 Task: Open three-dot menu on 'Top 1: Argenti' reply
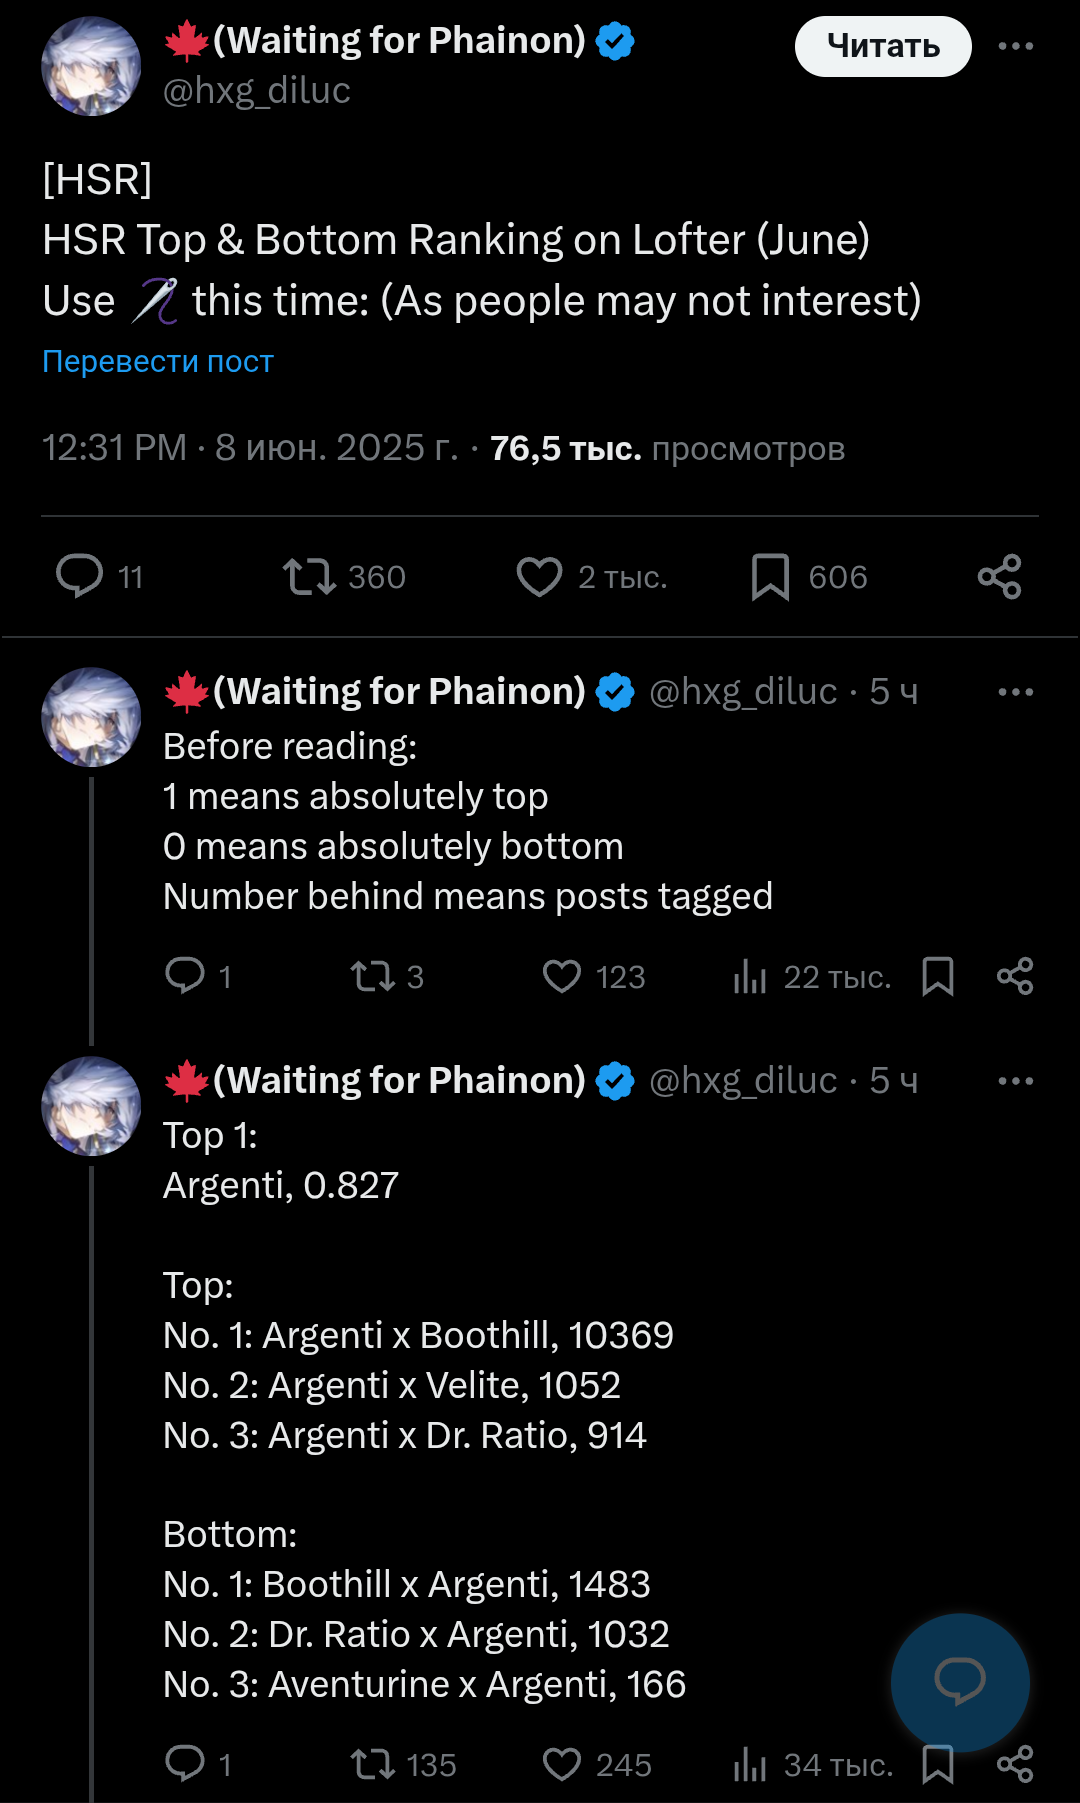1015,1081
